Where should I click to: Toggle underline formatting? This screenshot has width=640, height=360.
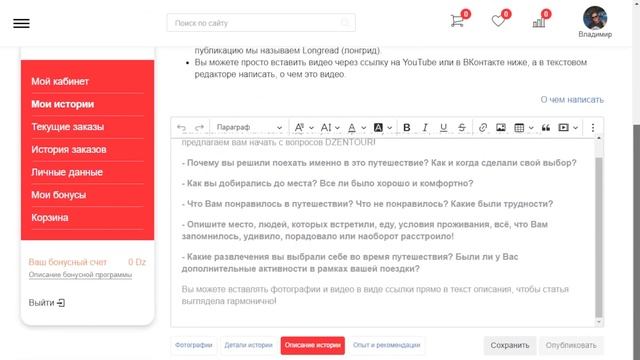pyautogui.click(x=443, y=128)
